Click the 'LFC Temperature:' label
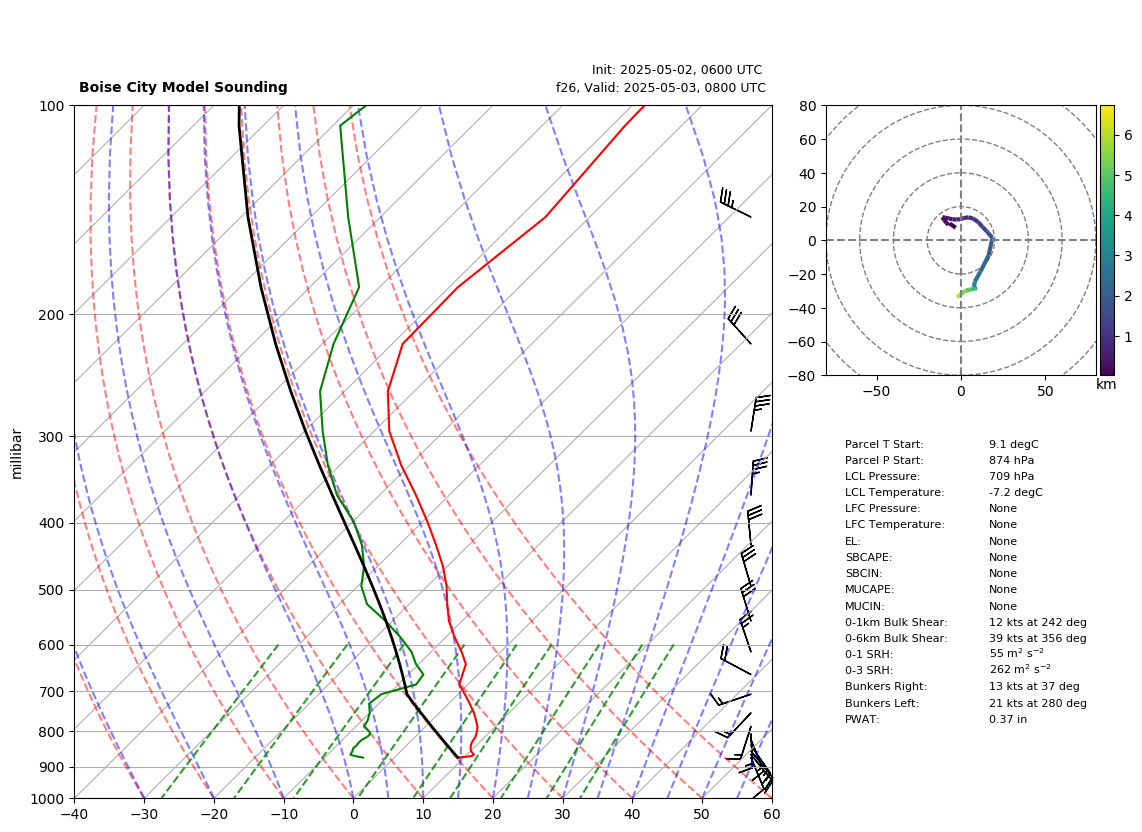 894,525
